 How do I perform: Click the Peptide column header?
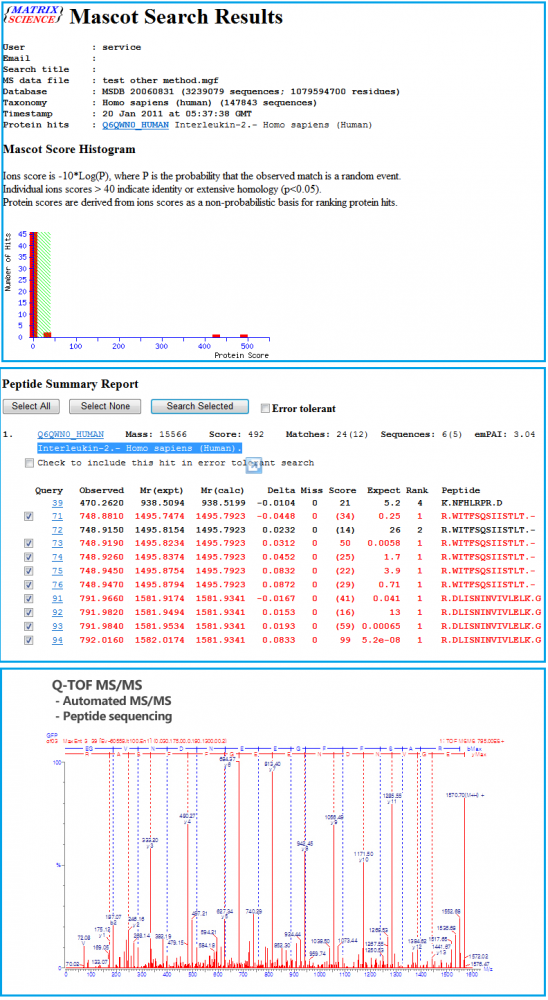pyautogui.click(x=460, y=490)
